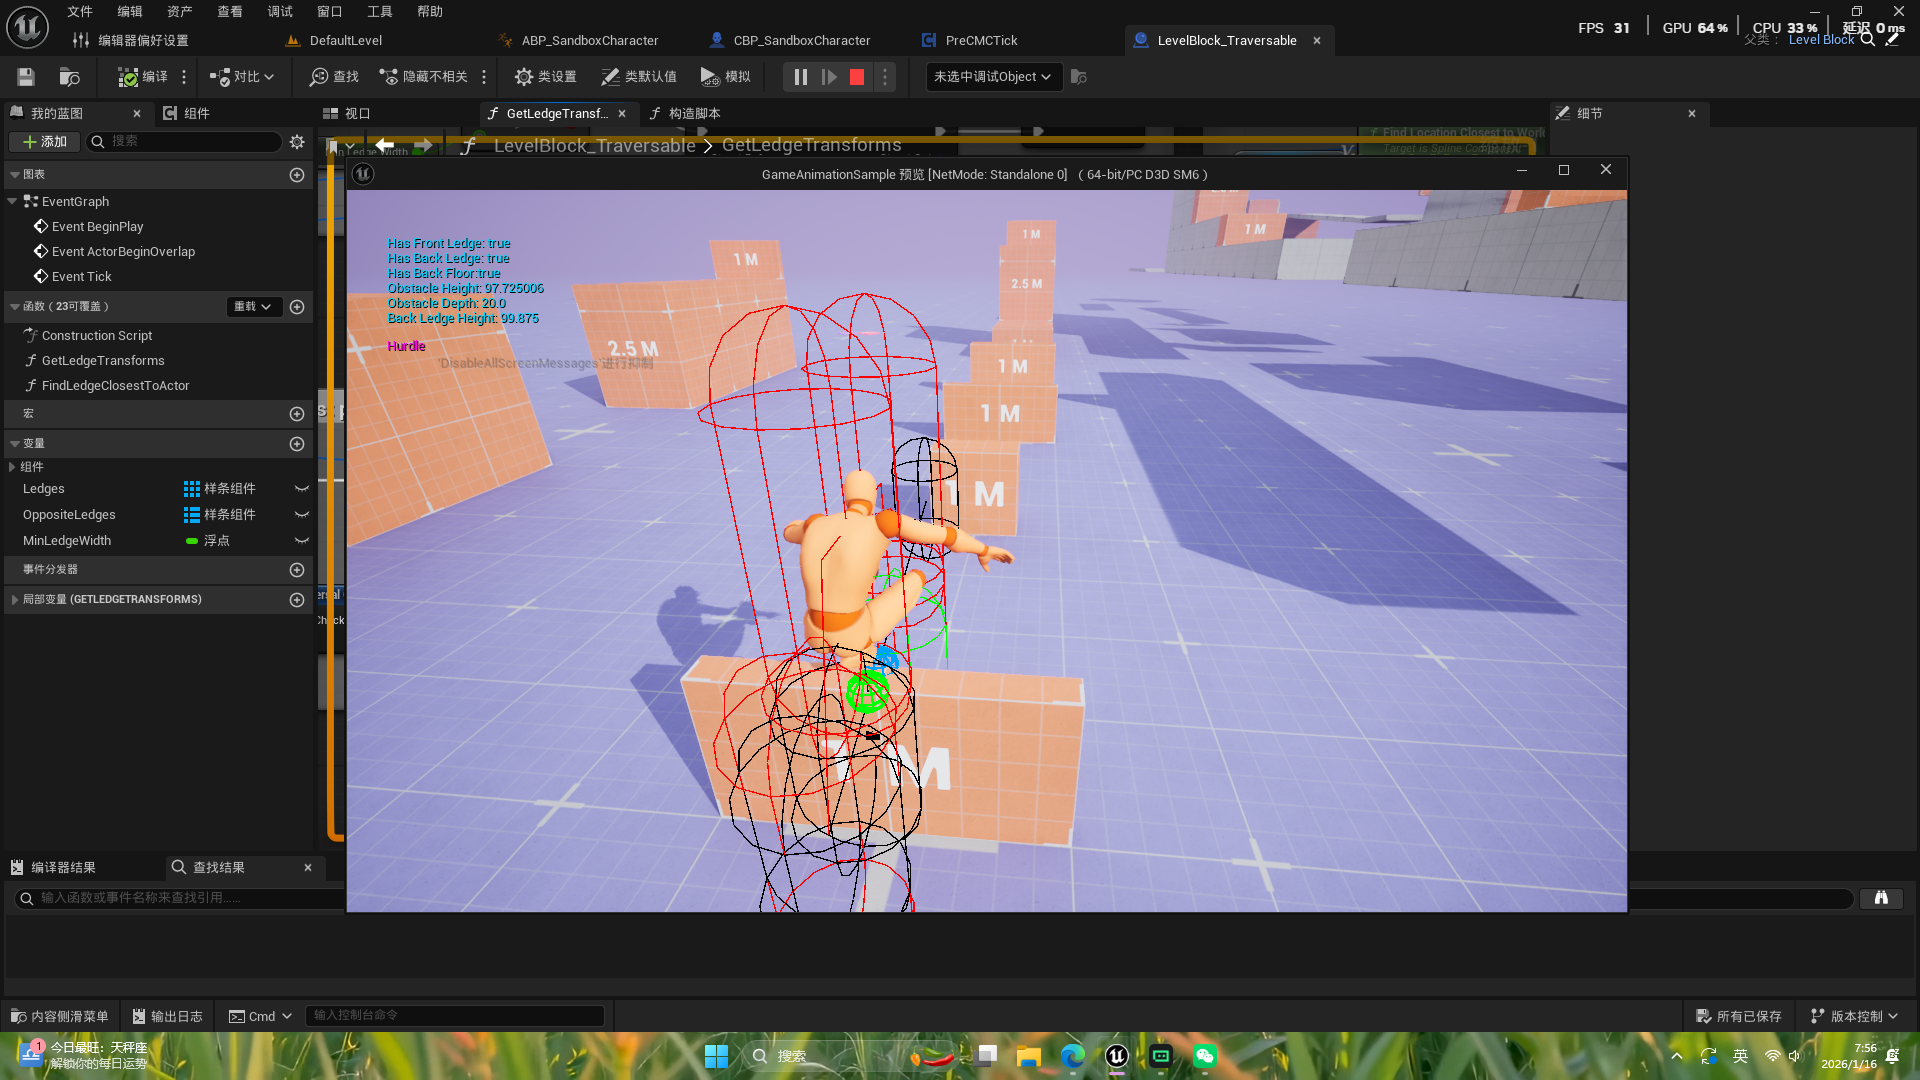Image resolution: width=1920 pixels, height=1080 pixels.
Task: Expand the Components (组件) variable group
Action: click(x=12, y=467)
